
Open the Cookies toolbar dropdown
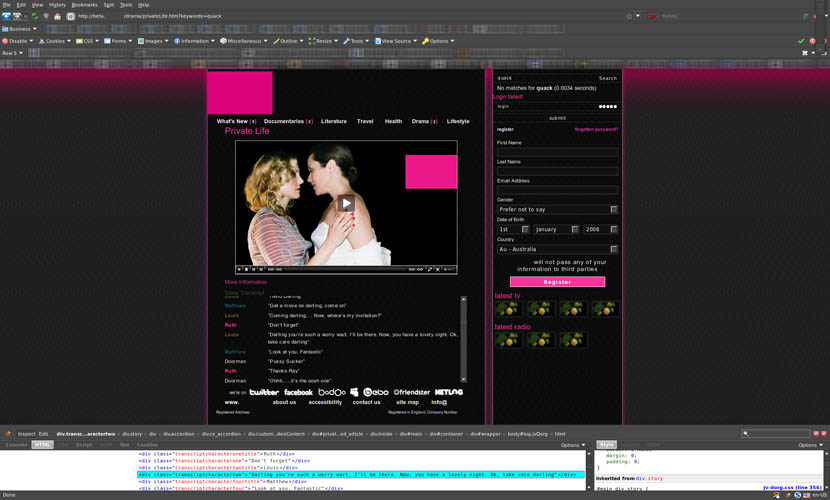coord(55,41)
